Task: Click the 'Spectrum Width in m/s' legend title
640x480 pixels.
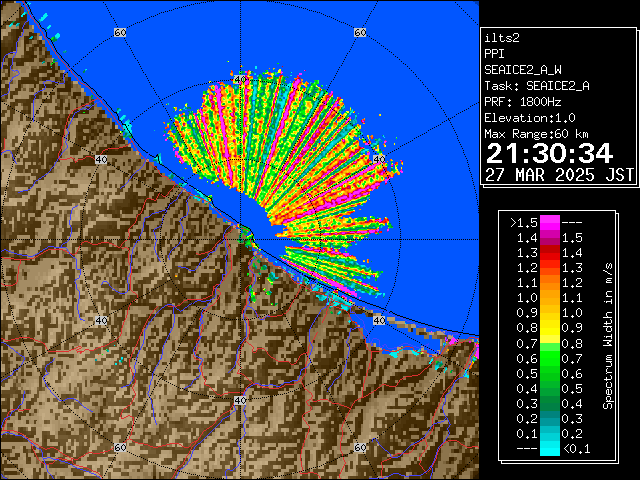Action: 608,336
